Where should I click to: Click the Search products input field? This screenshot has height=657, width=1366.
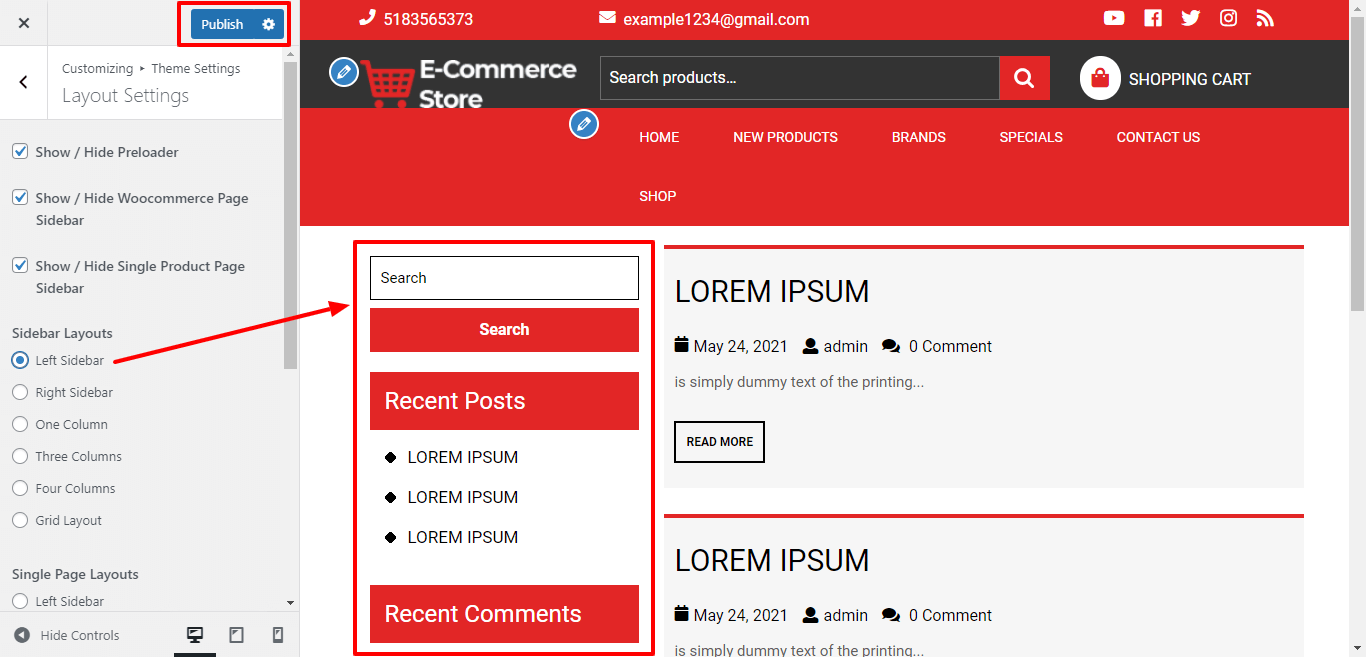(x=799, y=78)
